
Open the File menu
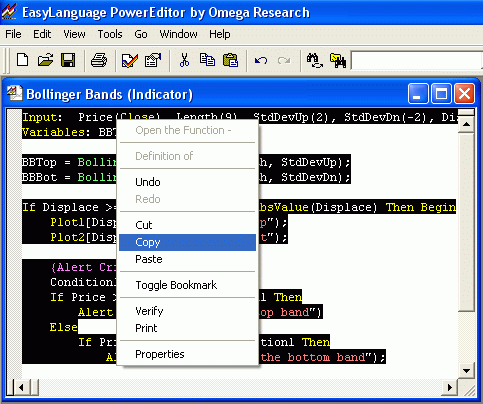click(13, 34)
